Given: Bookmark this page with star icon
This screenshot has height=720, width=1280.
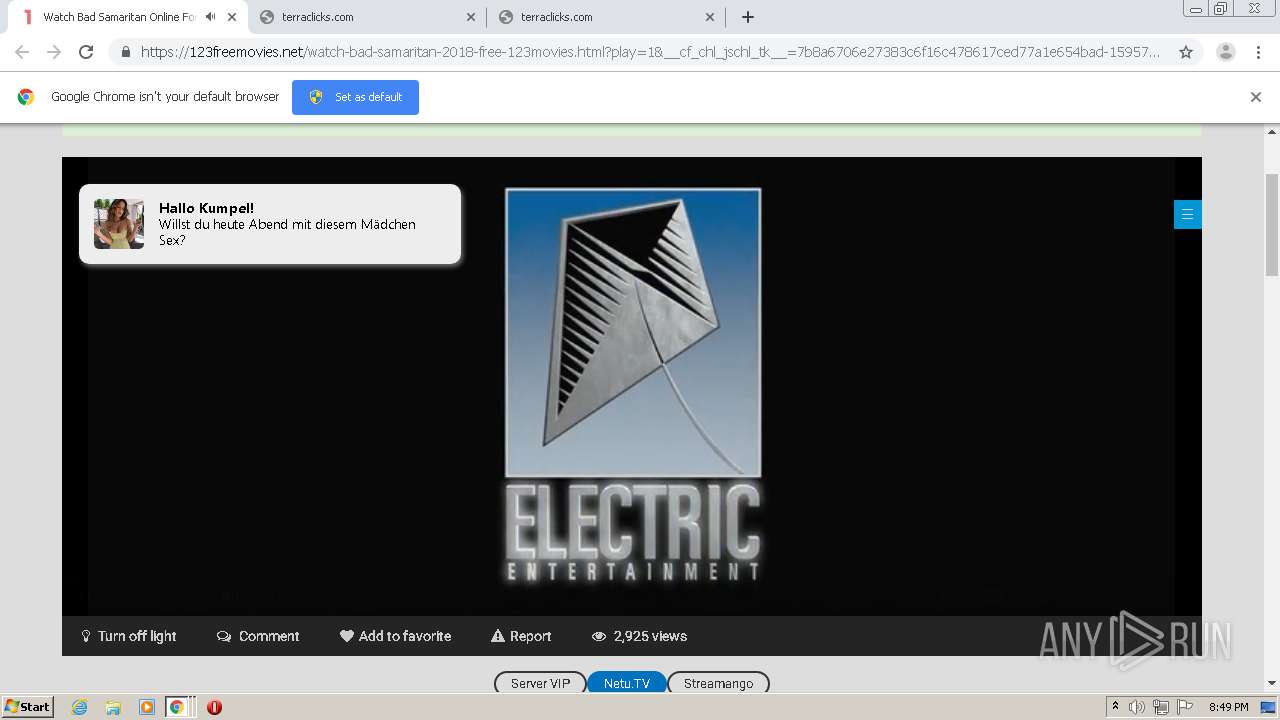Looking at the screenshot, I should click(1186, 52).
